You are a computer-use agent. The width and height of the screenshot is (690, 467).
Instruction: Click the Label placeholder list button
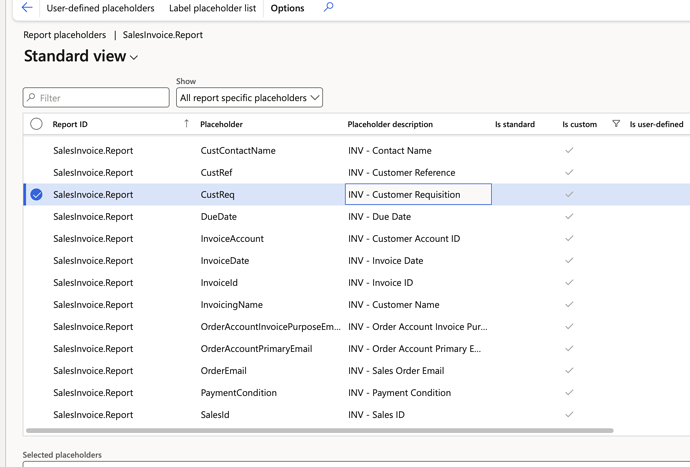pos(212,8)
